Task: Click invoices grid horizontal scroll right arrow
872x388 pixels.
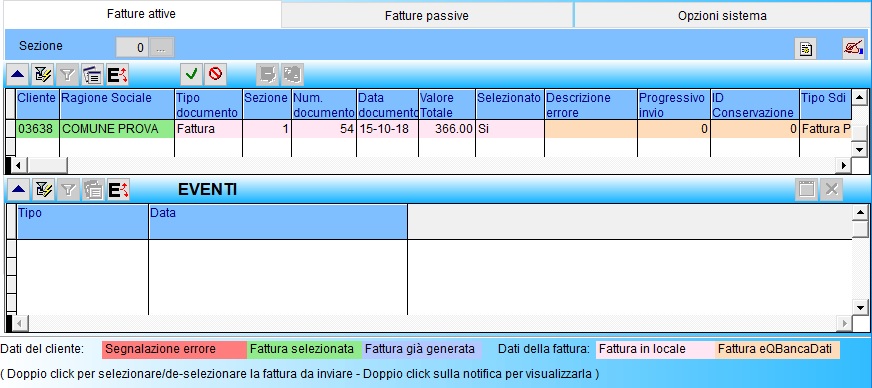Action: (x=844, y=165)
